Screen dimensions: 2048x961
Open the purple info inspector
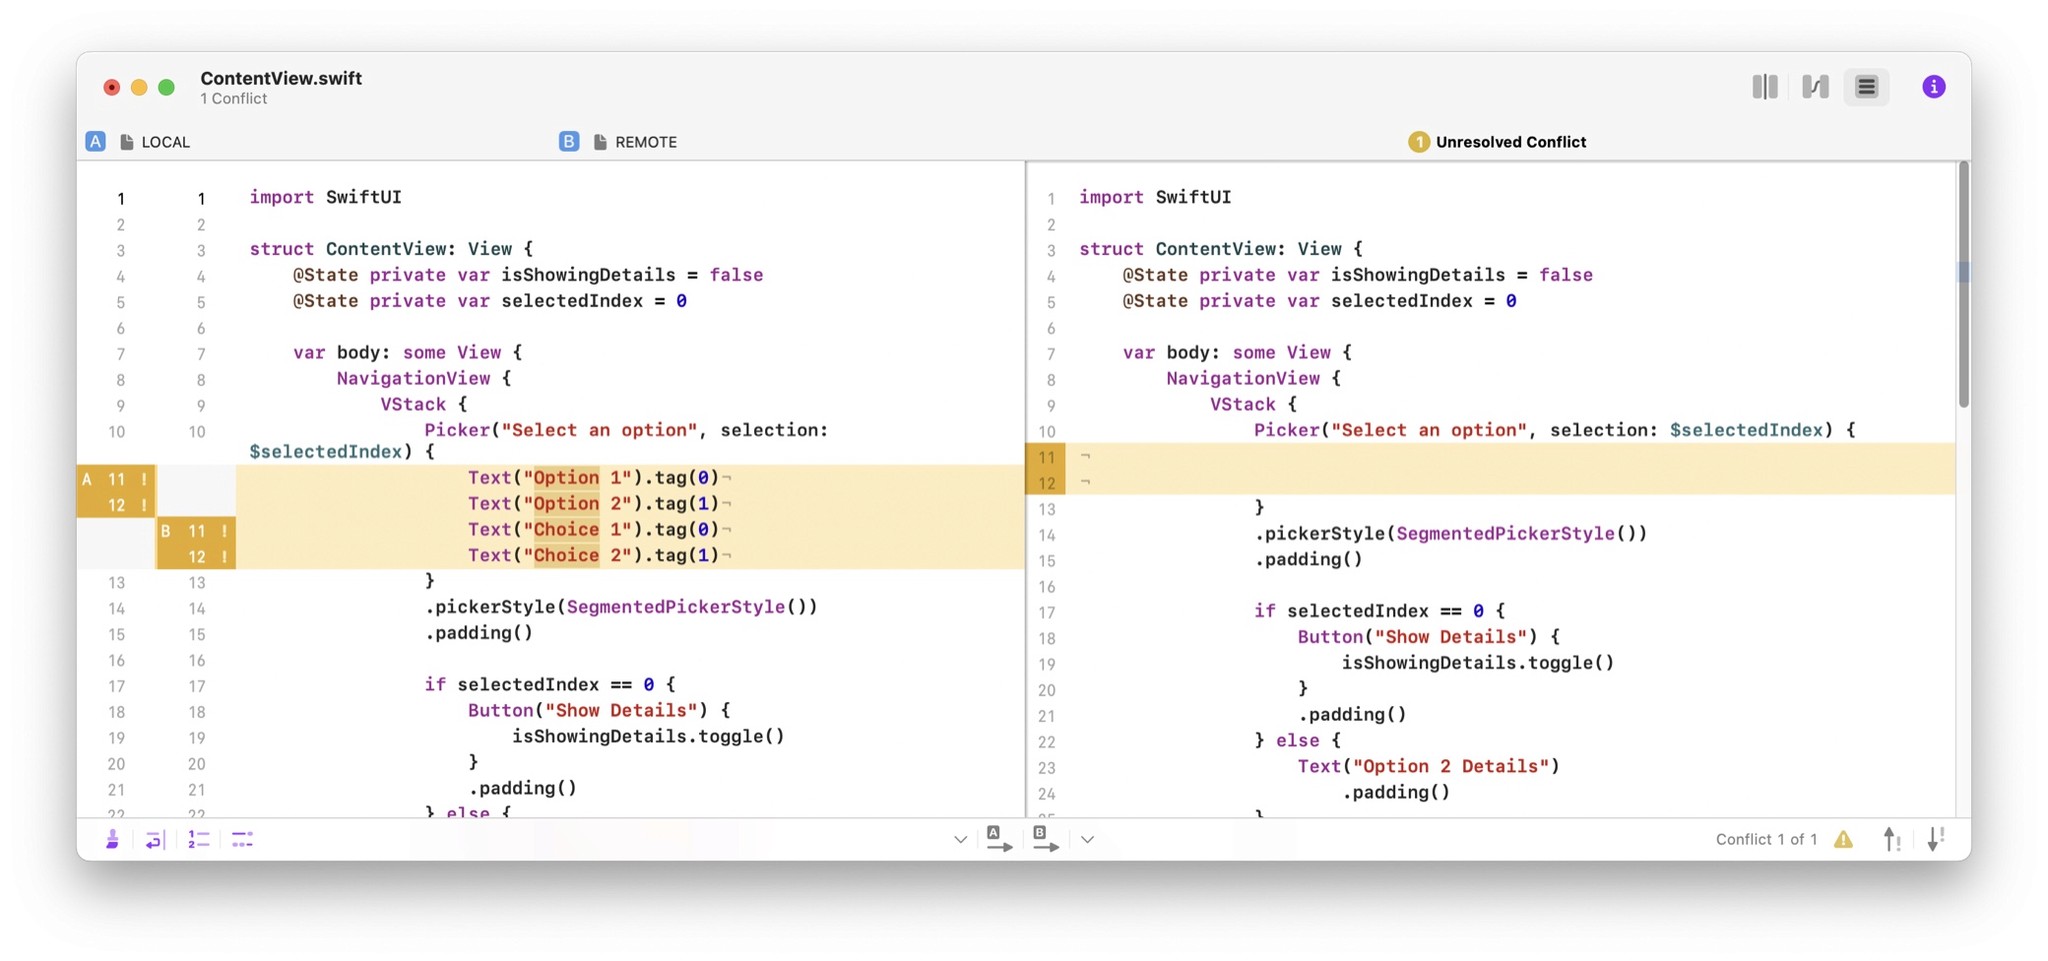(x=1933, y=87)
